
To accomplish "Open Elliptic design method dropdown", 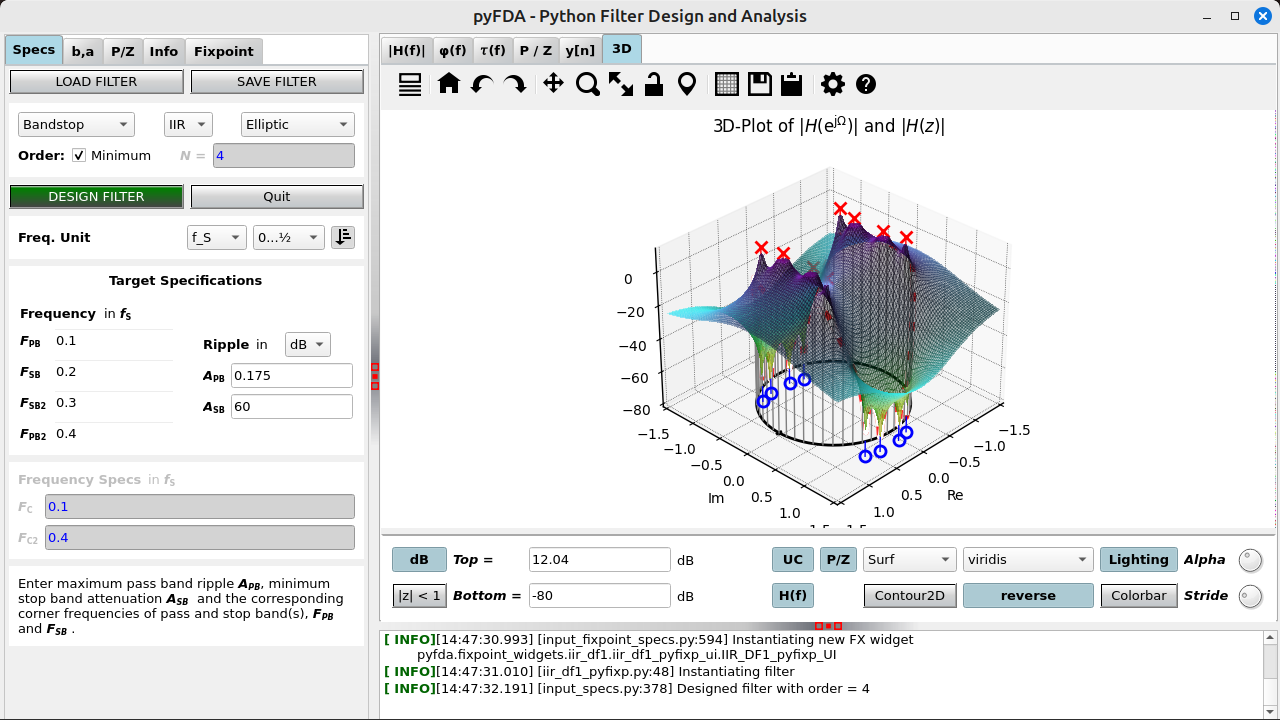I will [298, 124].
